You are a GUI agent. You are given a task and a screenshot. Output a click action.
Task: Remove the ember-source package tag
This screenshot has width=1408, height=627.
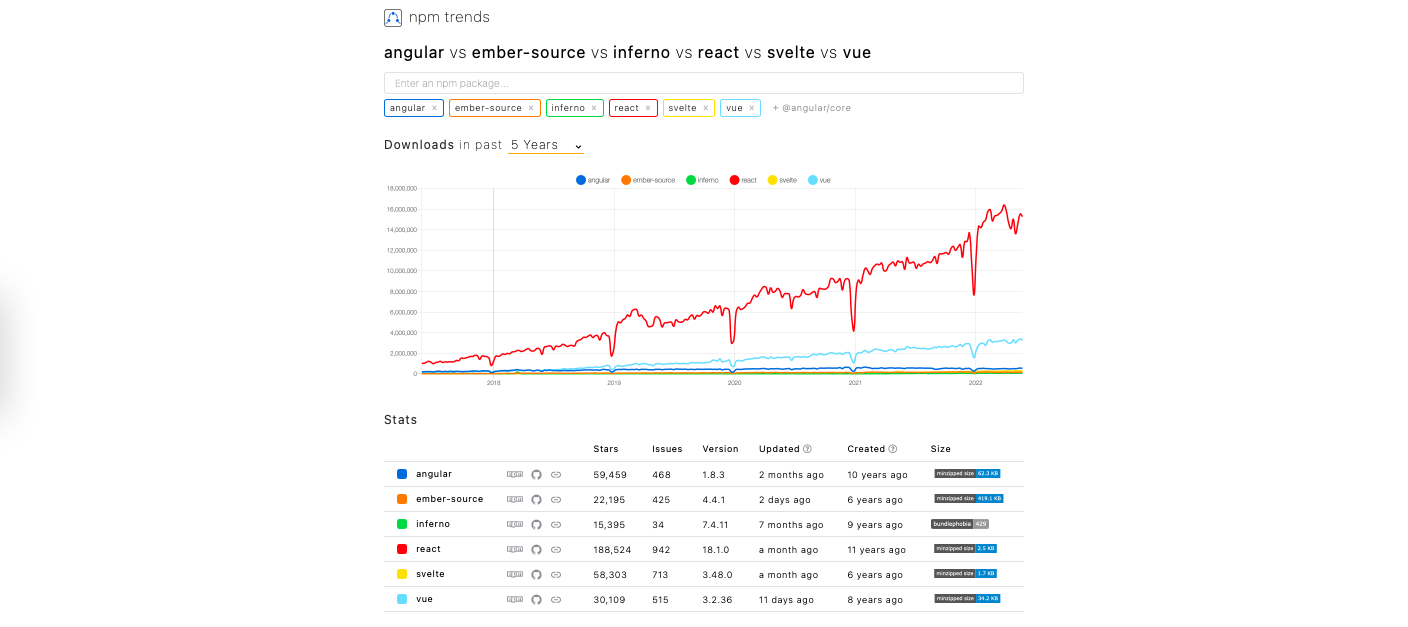point(531,108)
